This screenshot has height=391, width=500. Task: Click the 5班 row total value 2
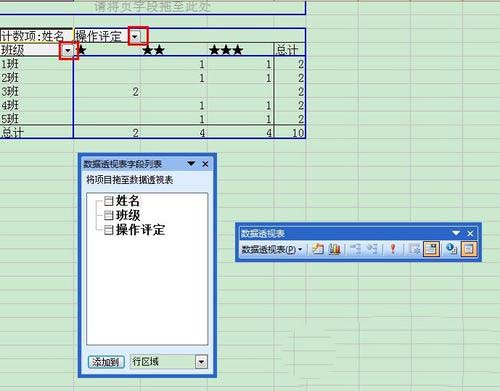[301, 119]
